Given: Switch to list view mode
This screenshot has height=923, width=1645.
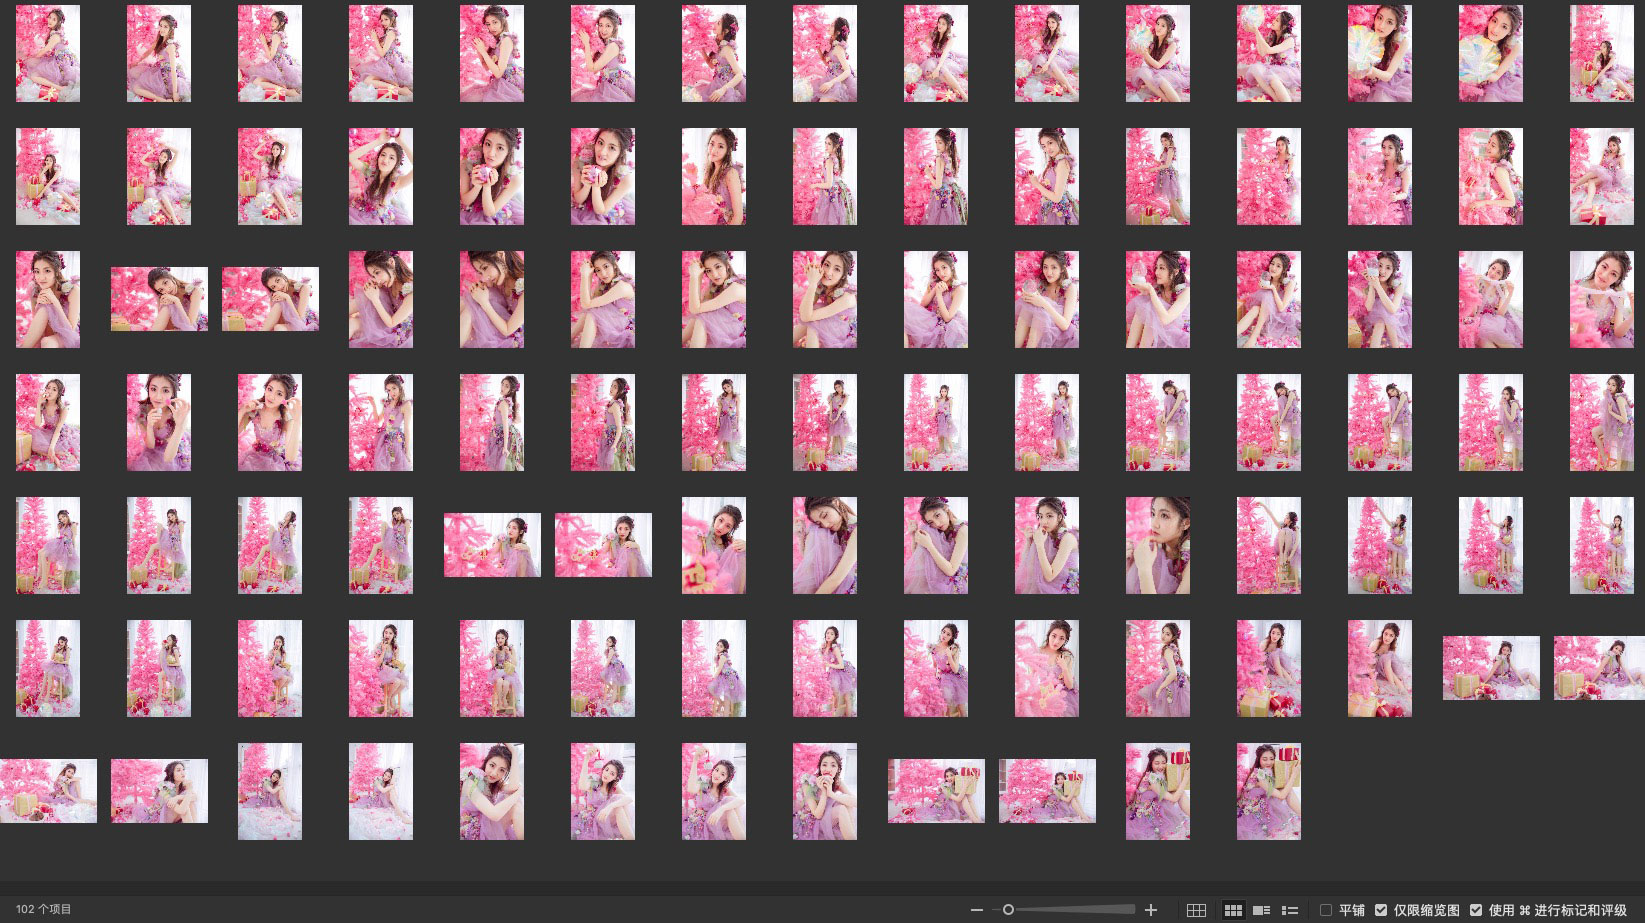Looking at the screenshot, I should pos(1290,910).
